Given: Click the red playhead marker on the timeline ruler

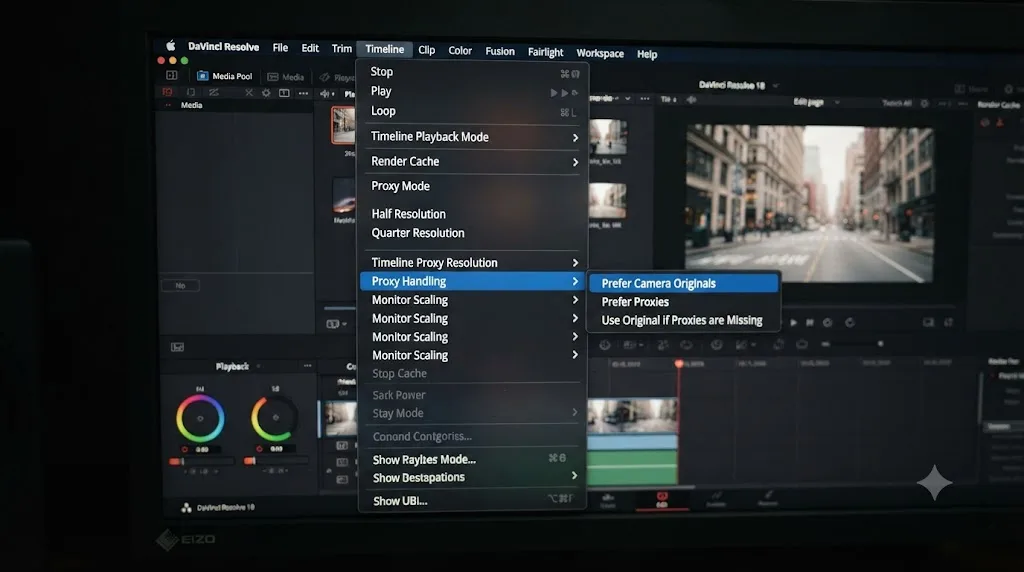Looking at the screenshot, I should 679,363.
